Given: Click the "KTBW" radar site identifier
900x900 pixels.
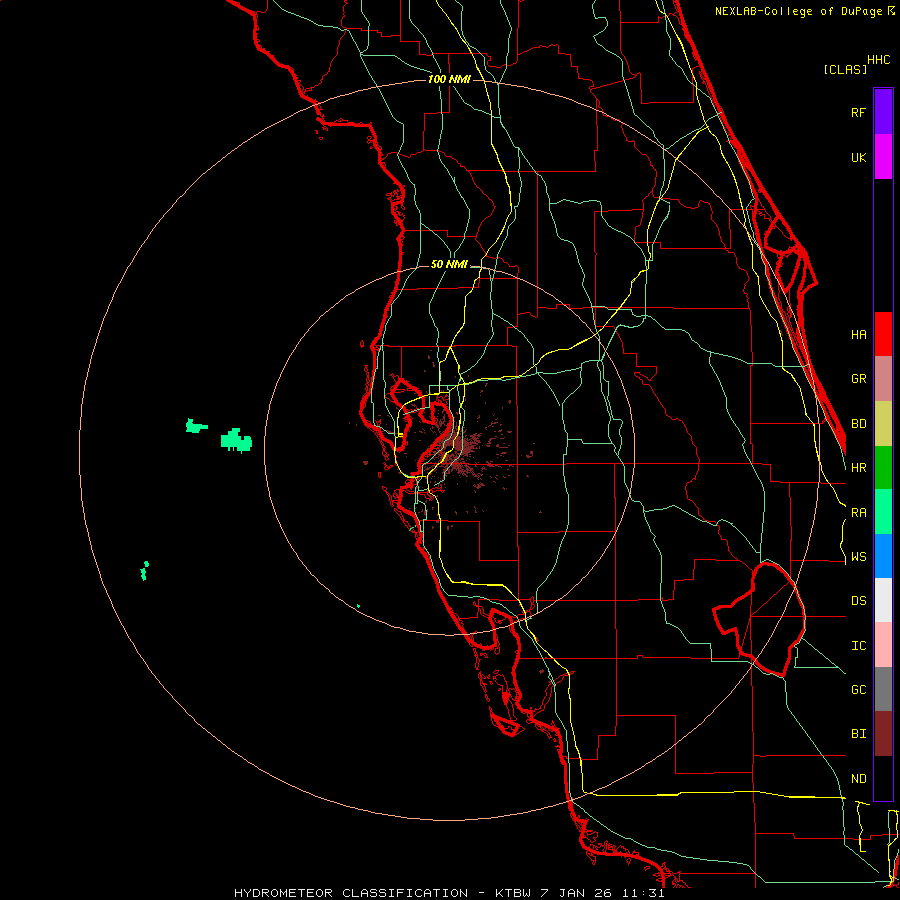Looking at the screenshot, I should [x=515, y=893].
